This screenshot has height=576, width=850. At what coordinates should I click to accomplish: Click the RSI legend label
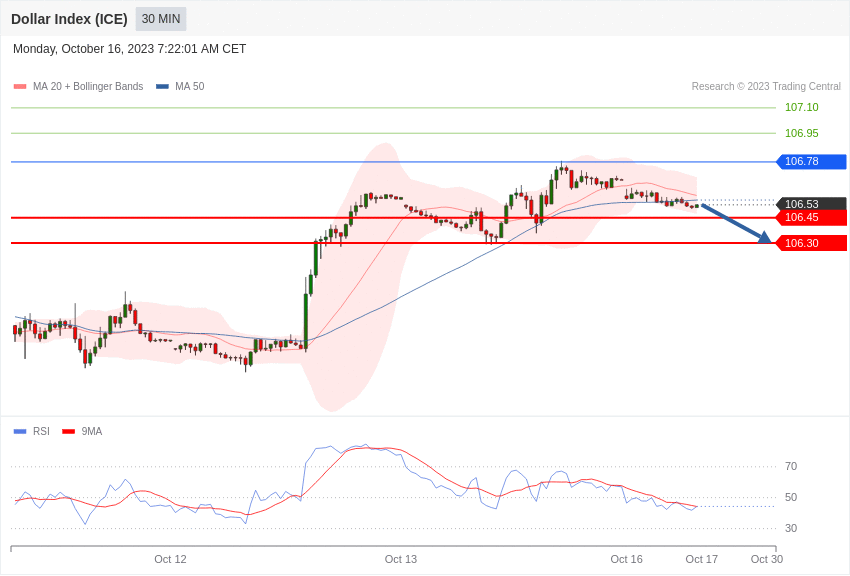click(41, 432)
